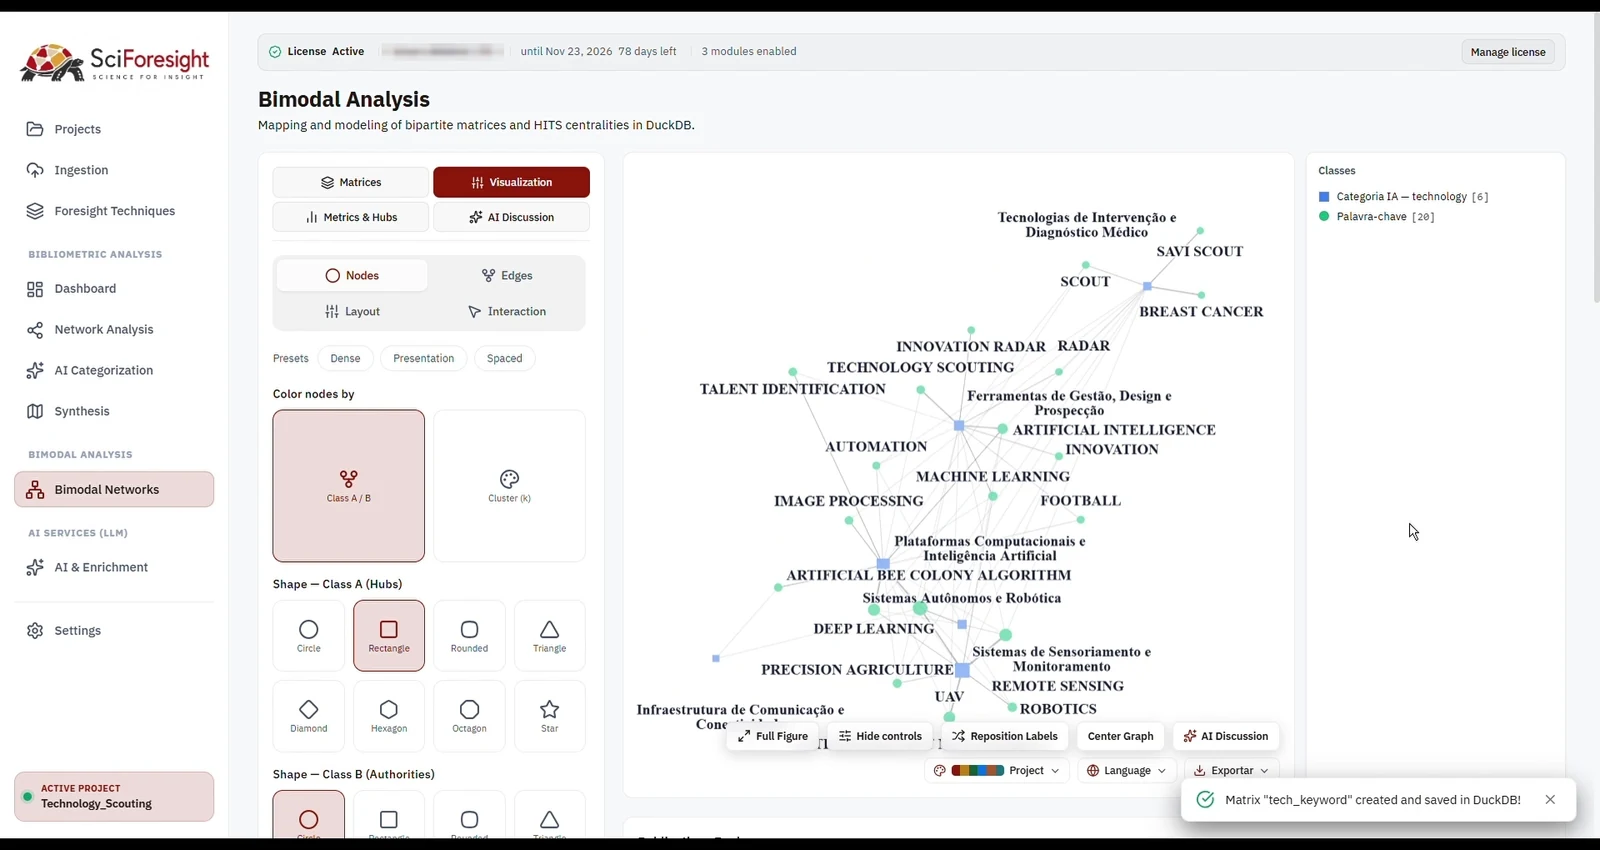Select the Edges settings tab
The height and width of the screenshot is (850, 1600).
click(507, 276)
